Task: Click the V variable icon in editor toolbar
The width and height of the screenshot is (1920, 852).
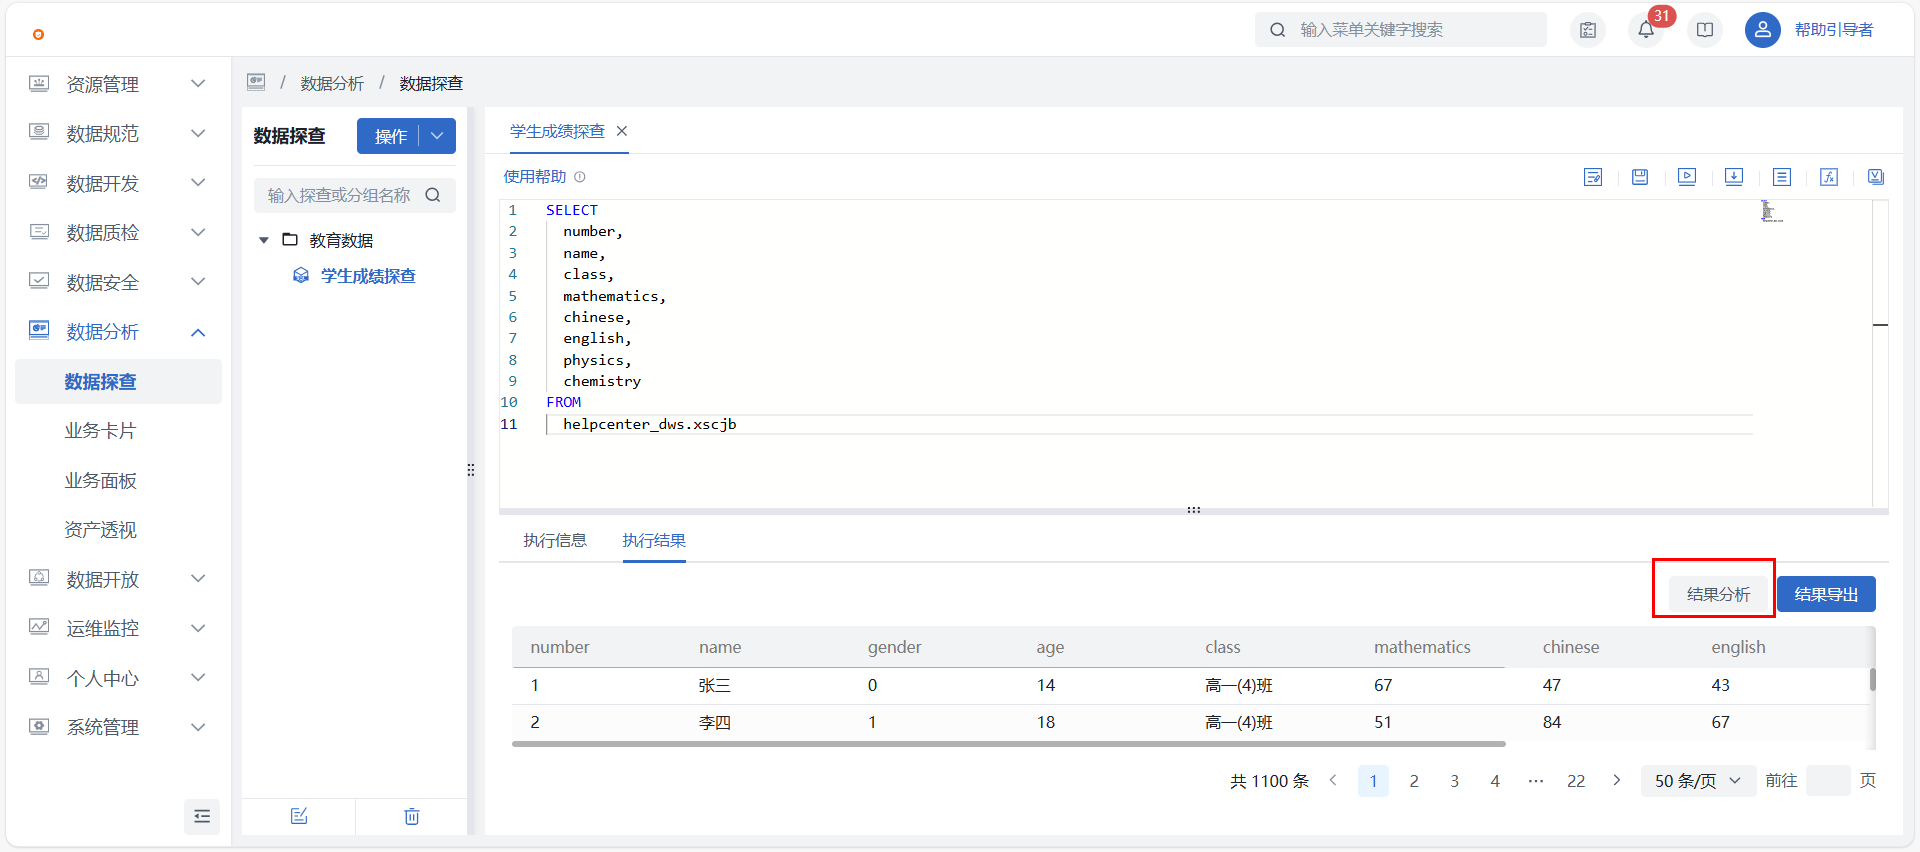Action: [x=1876, y=177]
